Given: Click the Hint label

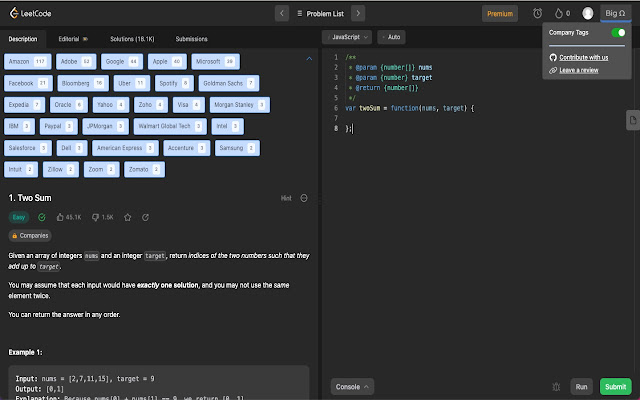Looking at the screenshot, I should click(x=286, y=198).
